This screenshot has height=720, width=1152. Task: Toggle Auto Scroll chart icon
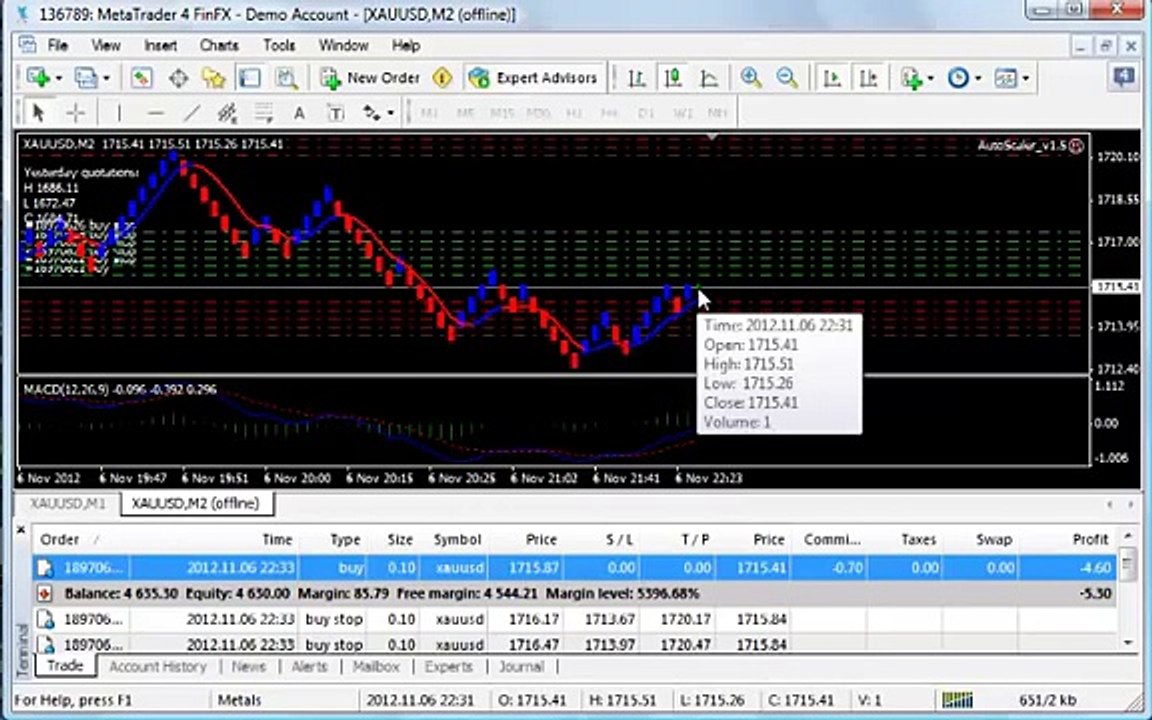pos(832,77)
